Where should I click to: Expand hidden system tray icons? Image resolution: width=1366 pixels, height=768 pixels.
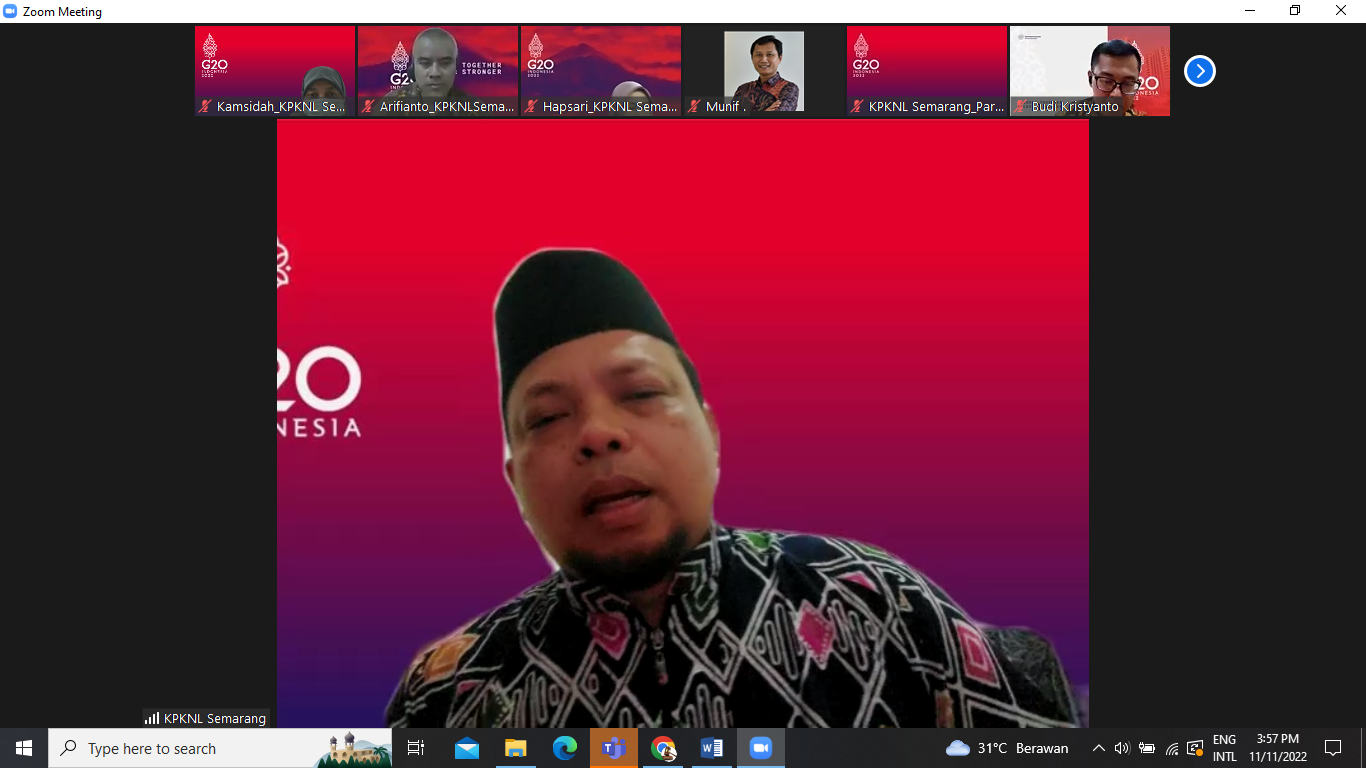1099,748
